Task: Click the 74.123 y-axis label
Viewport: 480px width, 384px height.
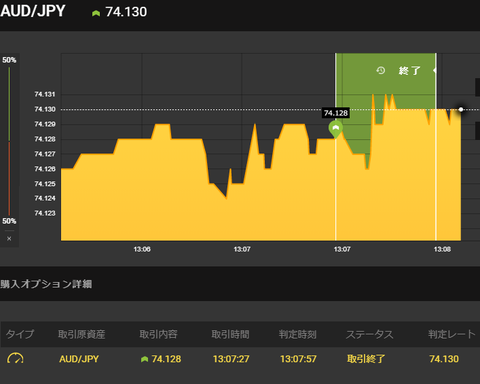Action: click(x=45, y=213)
